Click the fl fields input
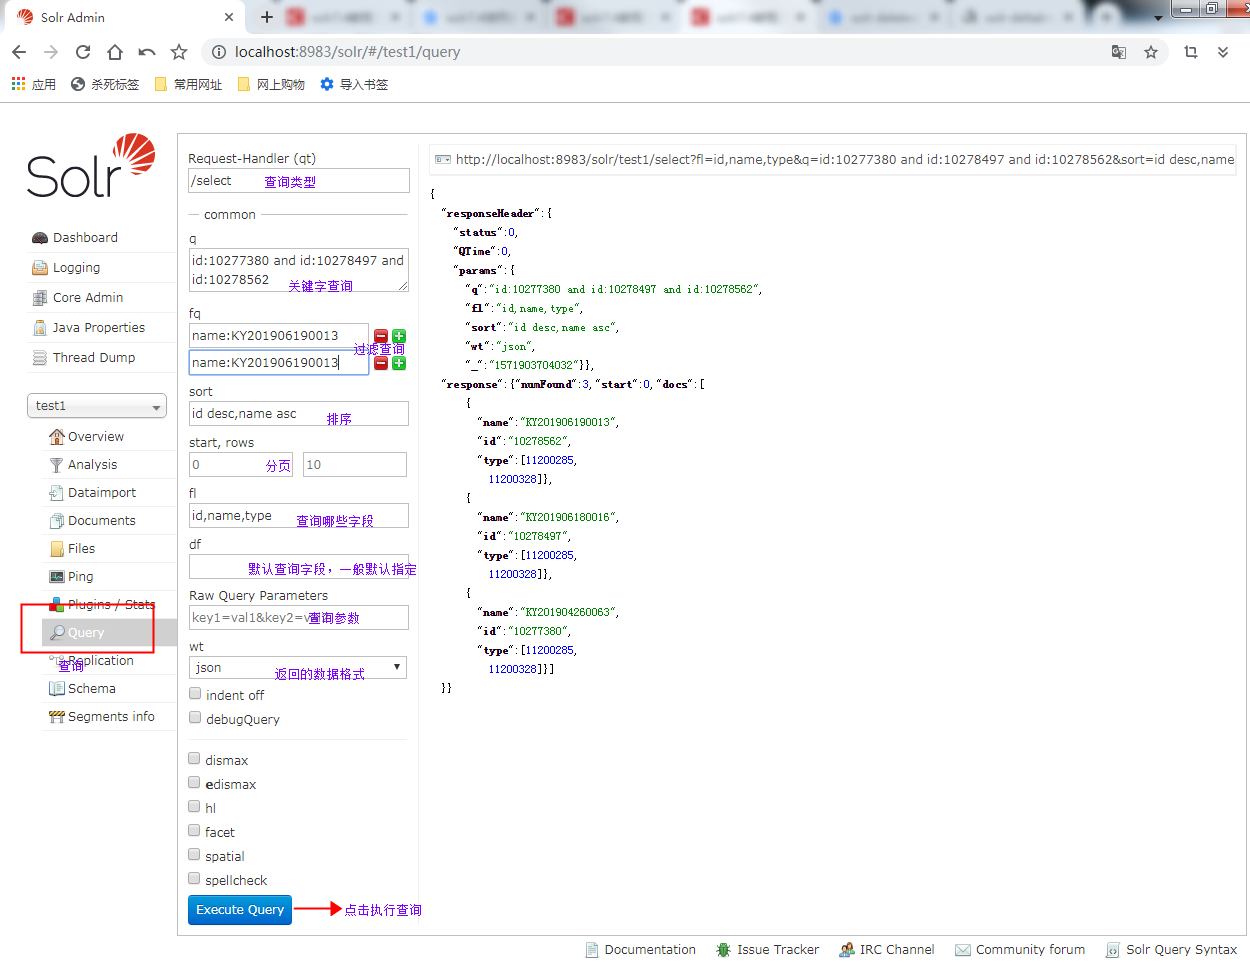This screenshot has height=965, width=1250. pyautogui.click(x=299, y=516)
